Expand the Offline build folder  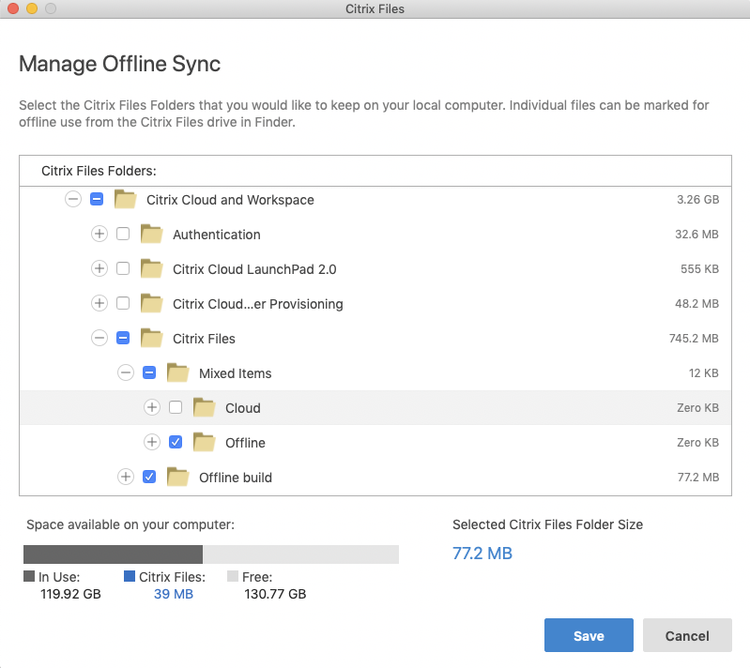pyautogui.click(x=126, y=477)
